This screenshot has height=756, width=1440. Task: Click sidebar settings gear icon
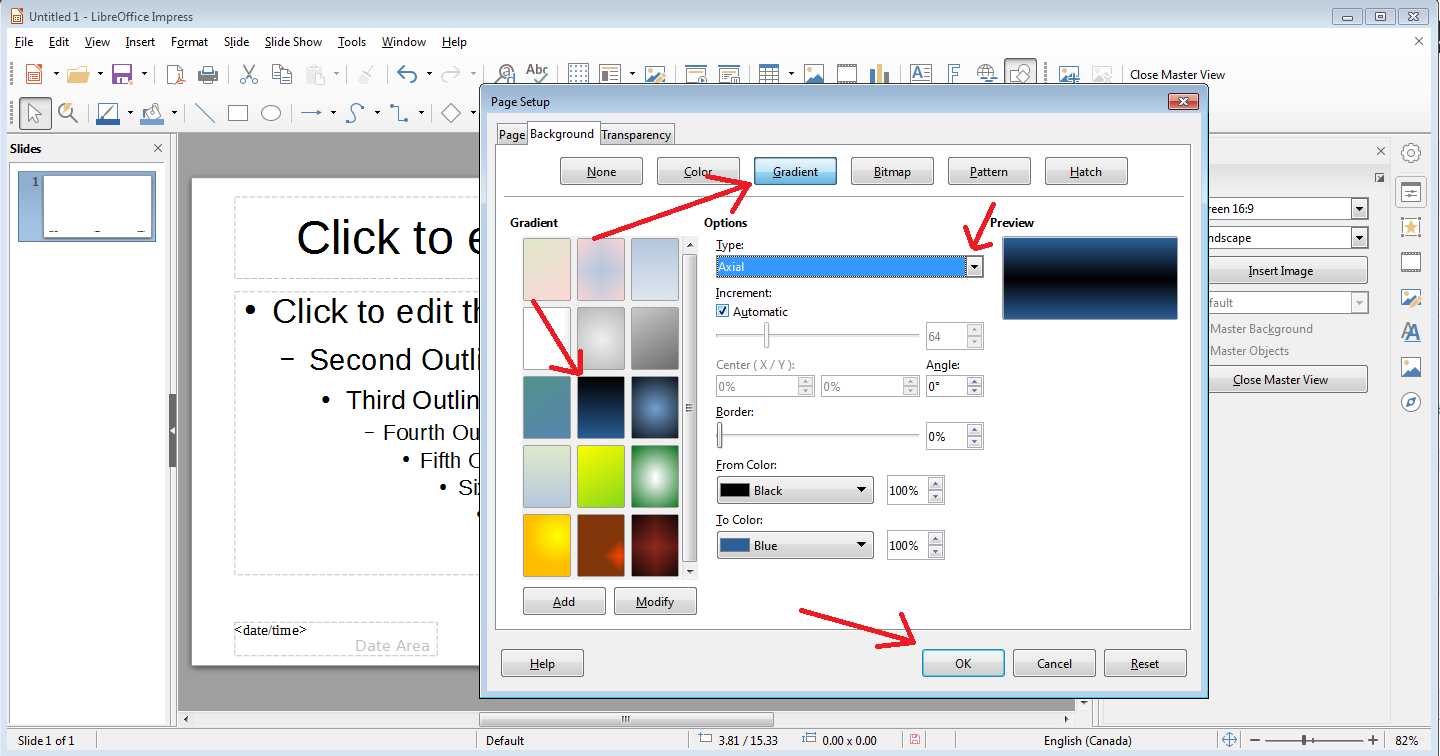coord(1411,153)
